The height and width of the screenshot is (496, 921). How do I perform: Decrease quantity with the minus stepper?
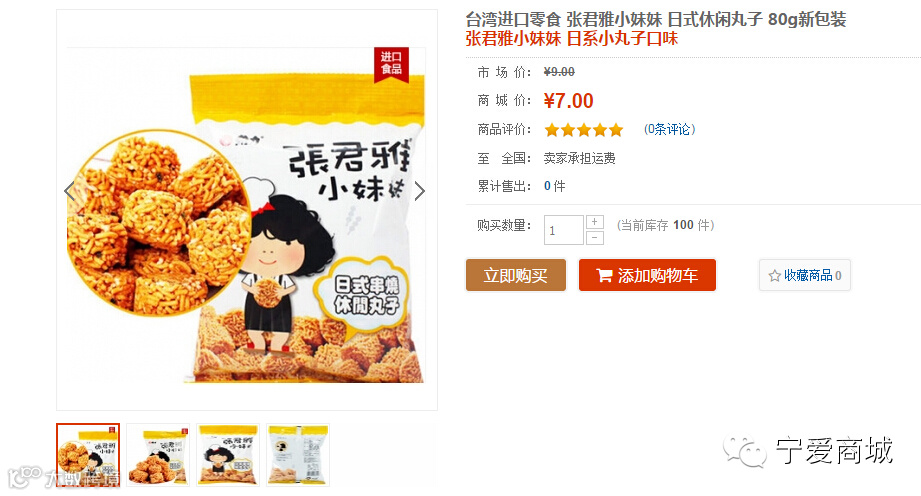tap(594, 237)
